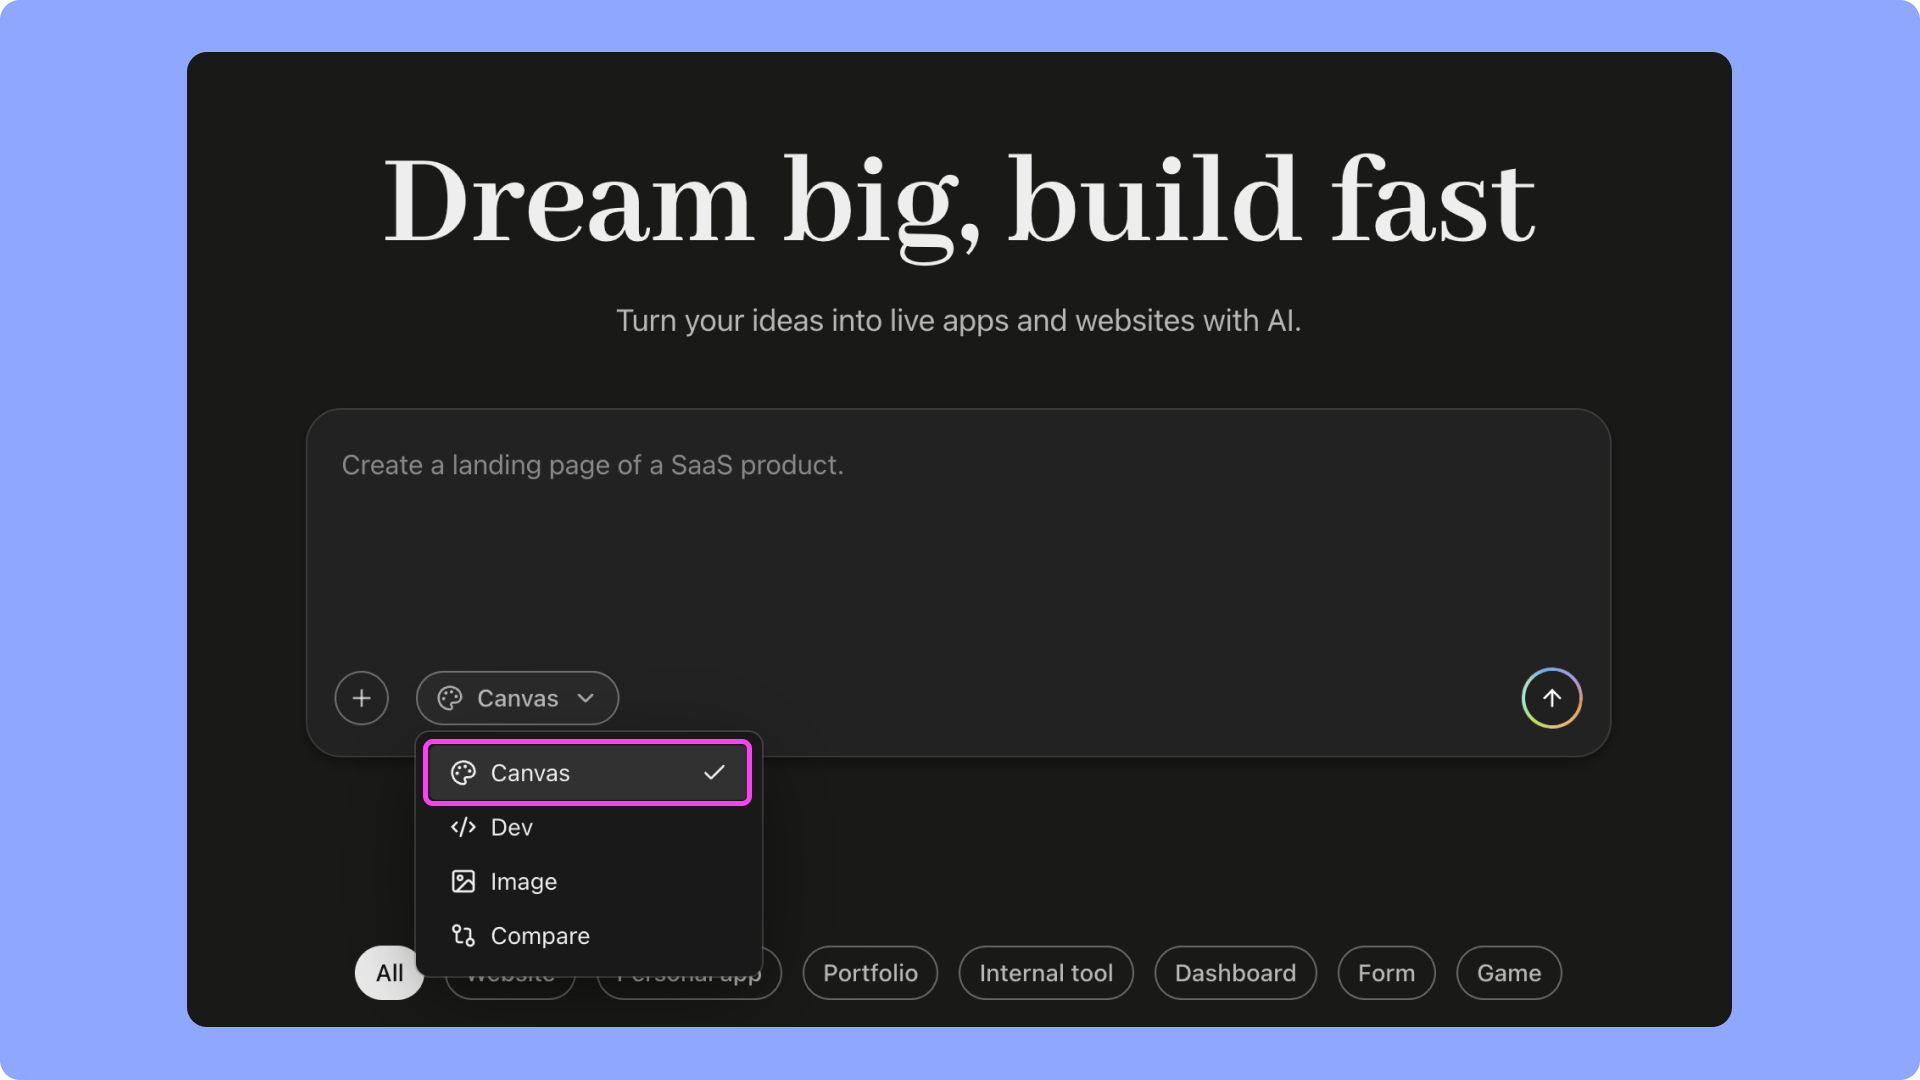
Task: Click the checkmark on Canvas option
Action: click(x=714, y=773)
